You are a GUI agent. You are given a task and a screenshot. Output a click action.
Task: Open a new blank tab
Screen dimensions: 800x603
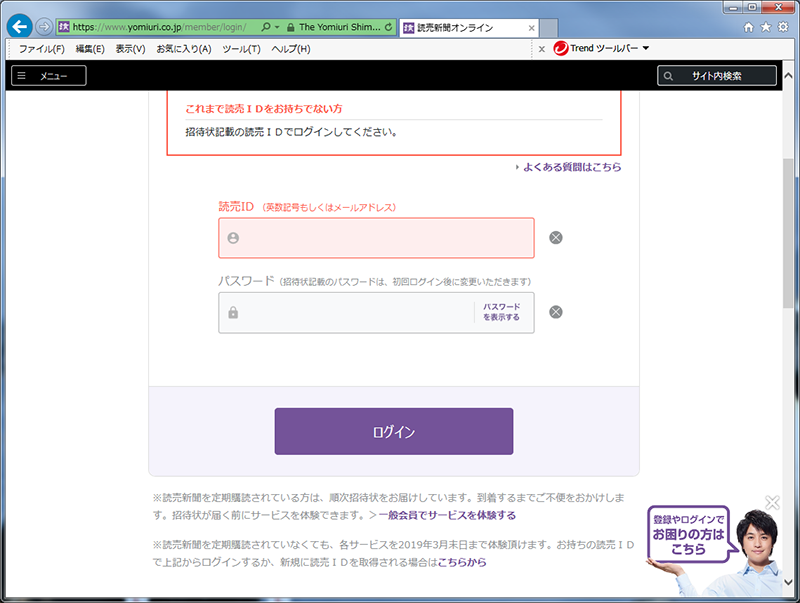coord(548,28)
